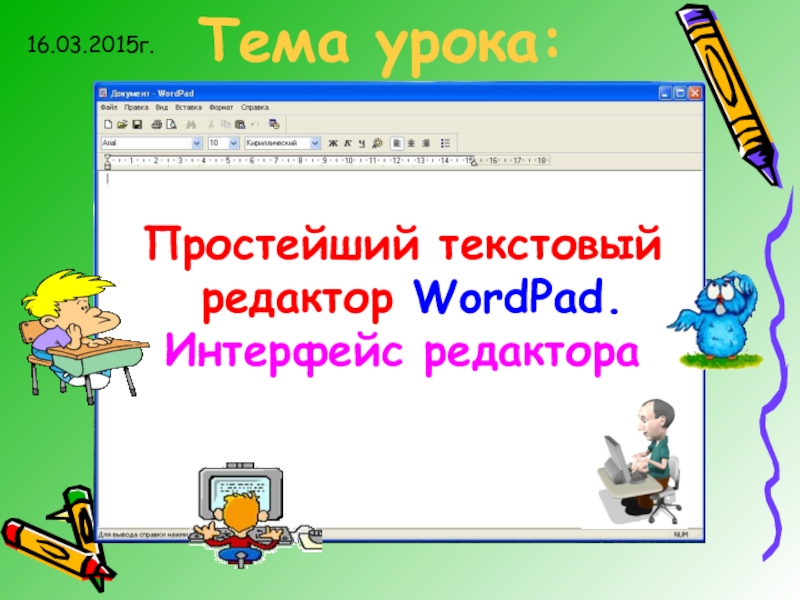The width and height of the screenshot is (800, 600).
Task: Open the Вид menu
Action: (x=162, y=108)
